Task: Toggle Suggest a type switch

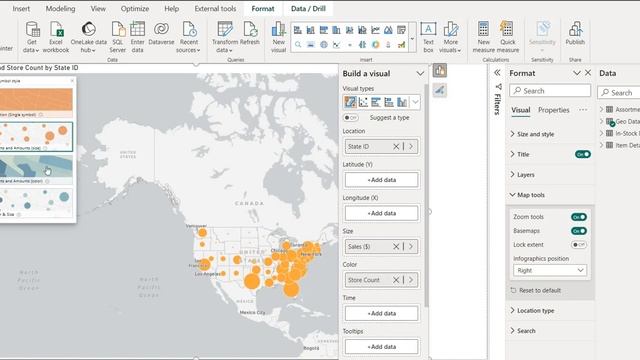Action: pos(351,118)
